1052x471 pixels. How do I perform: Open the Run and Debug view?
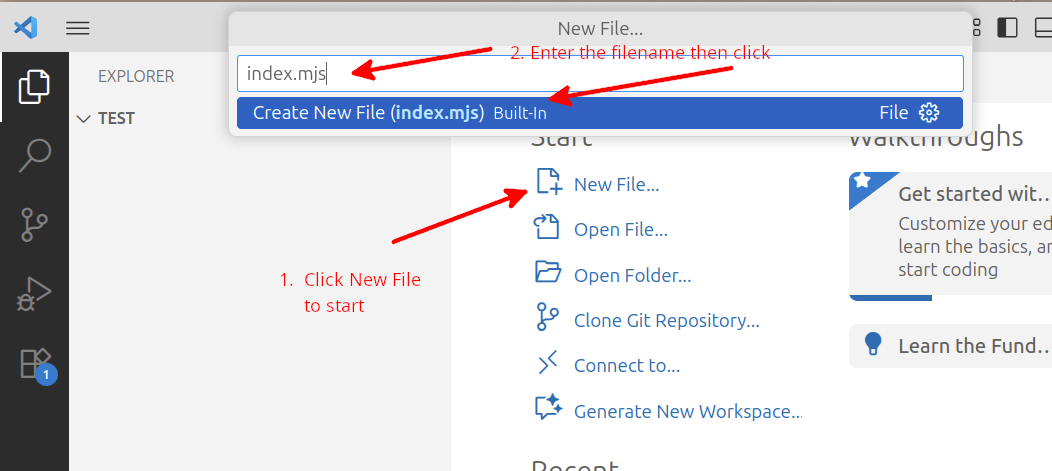point(34,295)
